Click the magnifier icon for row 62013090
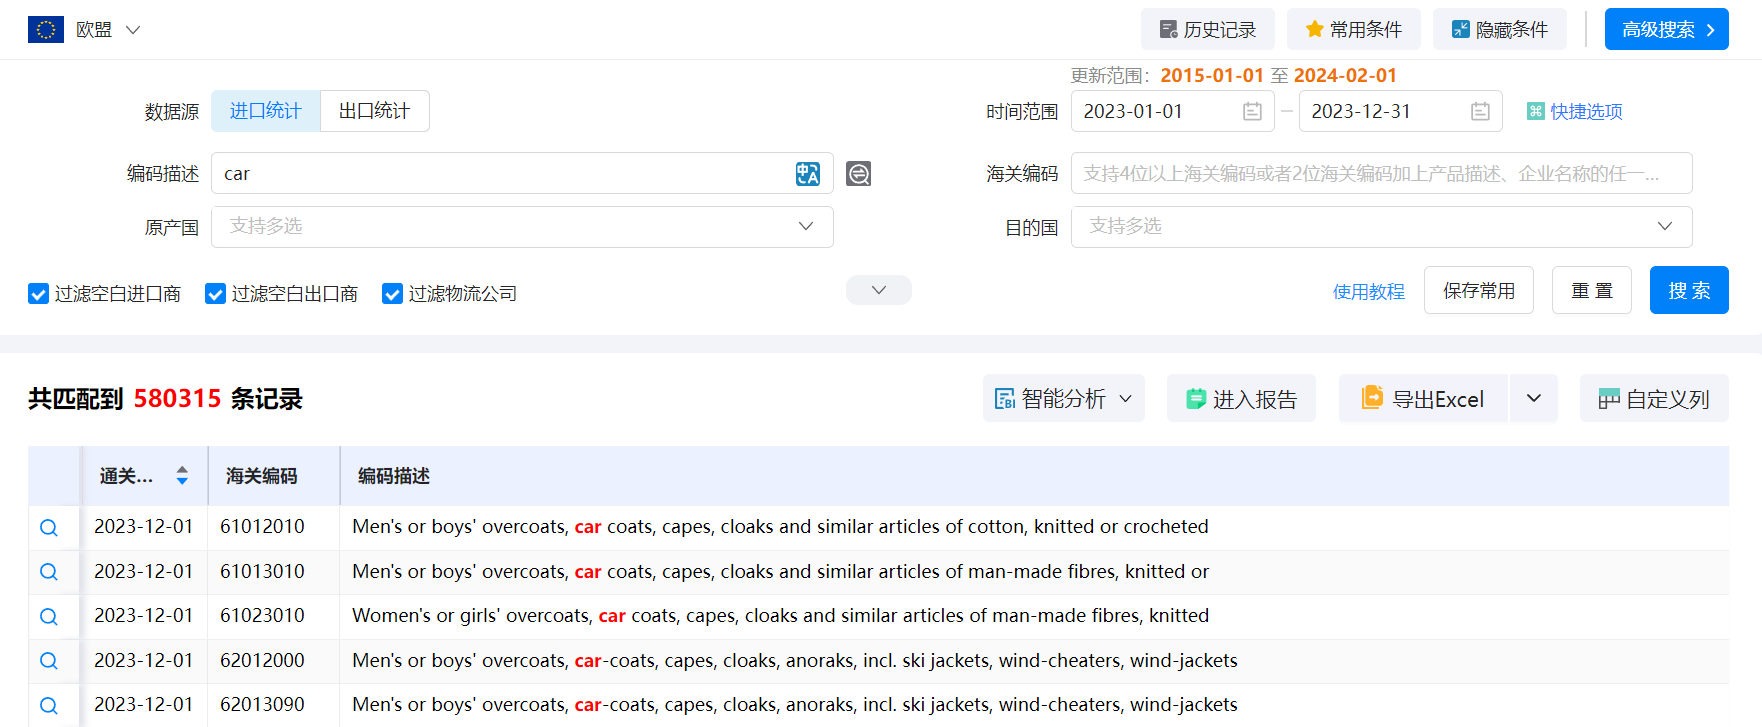 49,706
